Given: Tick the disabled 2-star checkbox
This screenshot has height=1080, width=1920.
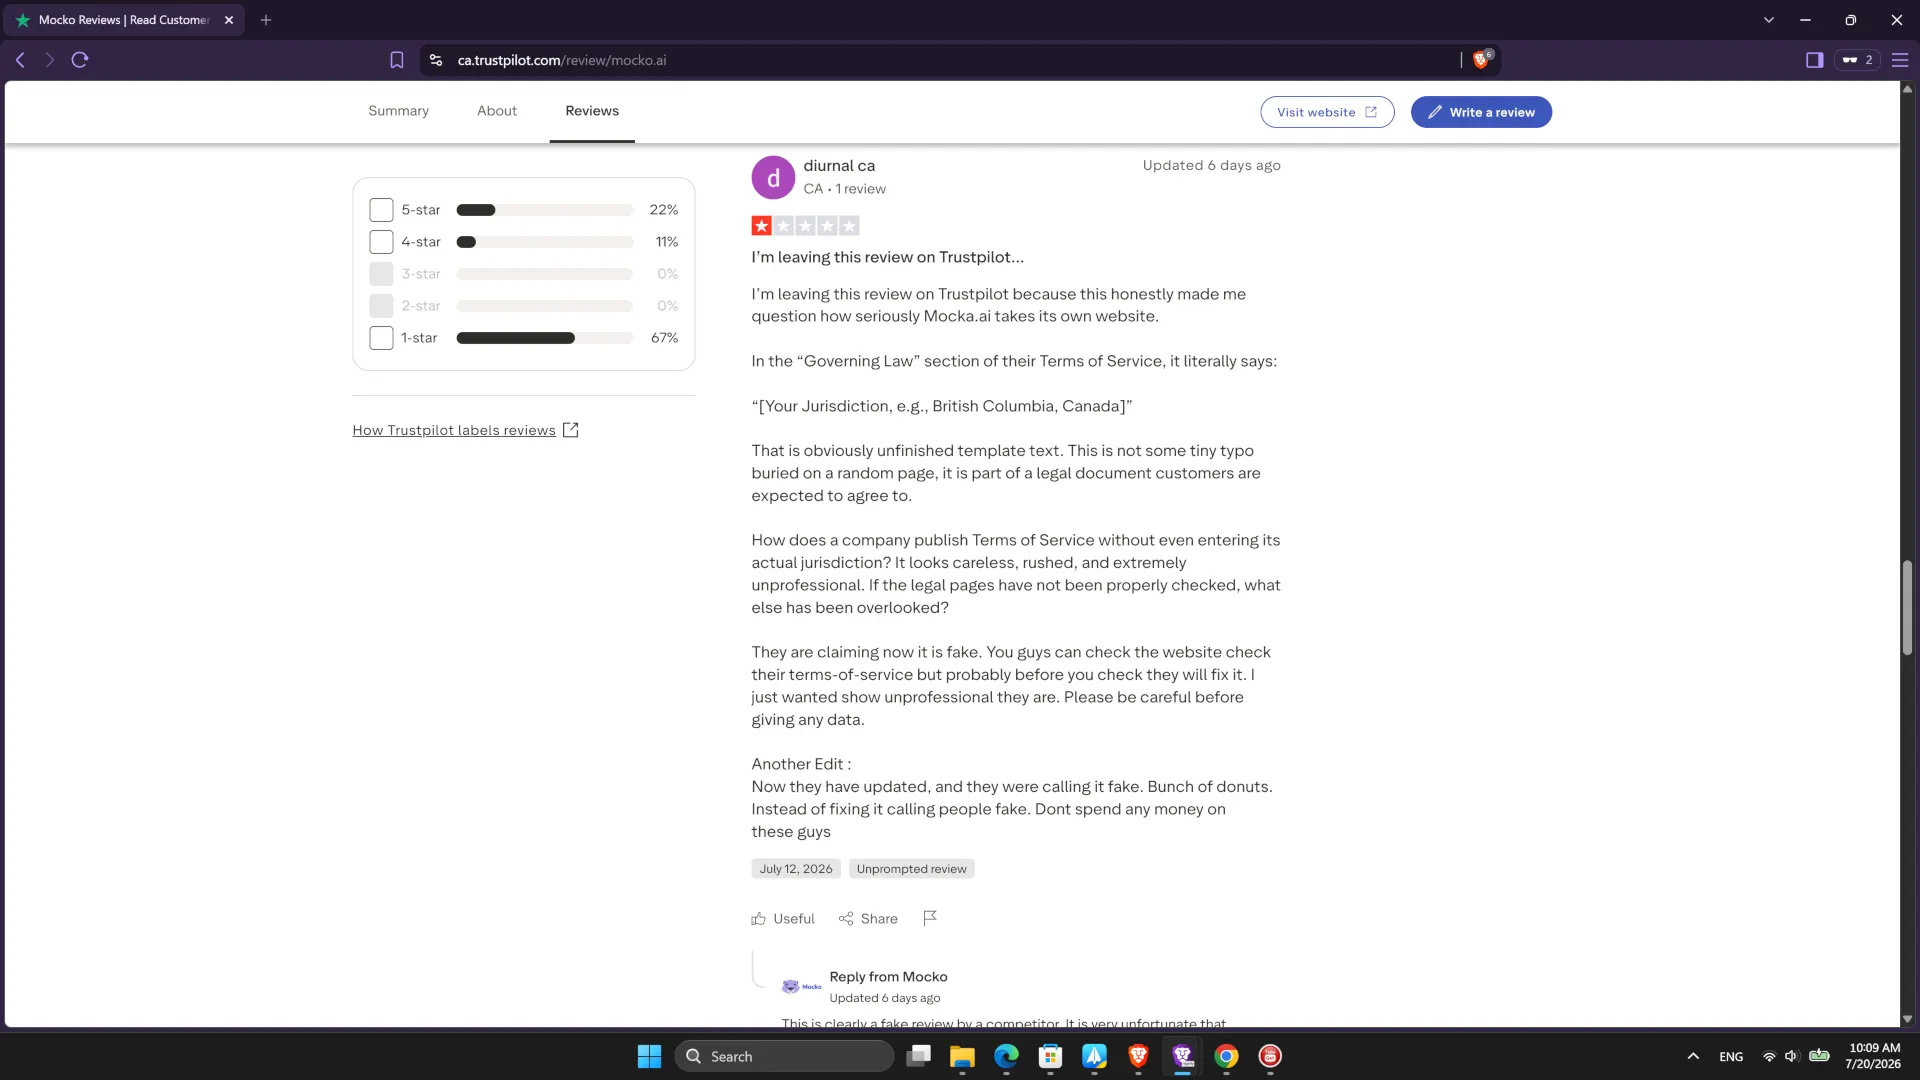Looking at the screenshot, I should 381,306.
